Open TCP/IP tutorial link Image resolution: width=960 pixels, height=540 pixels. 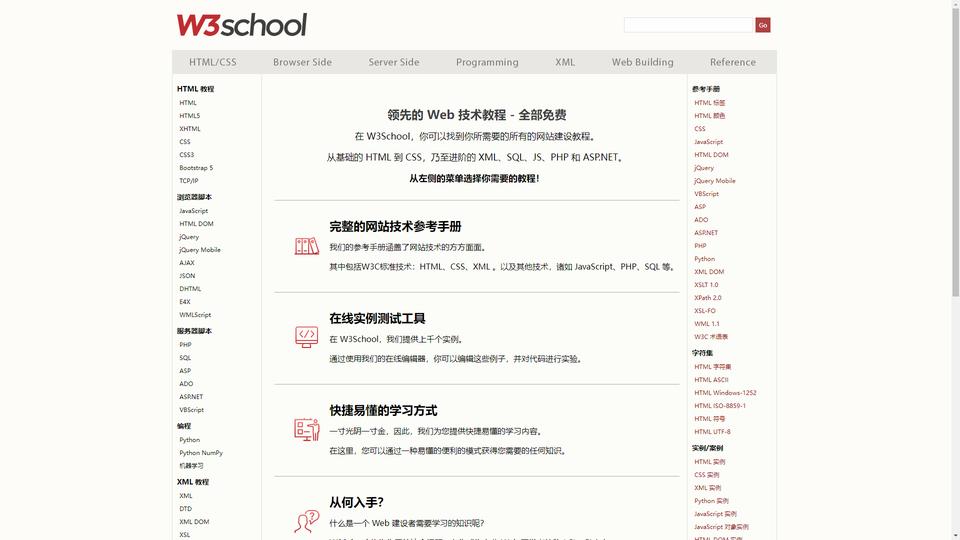click(x=189, y=181)
